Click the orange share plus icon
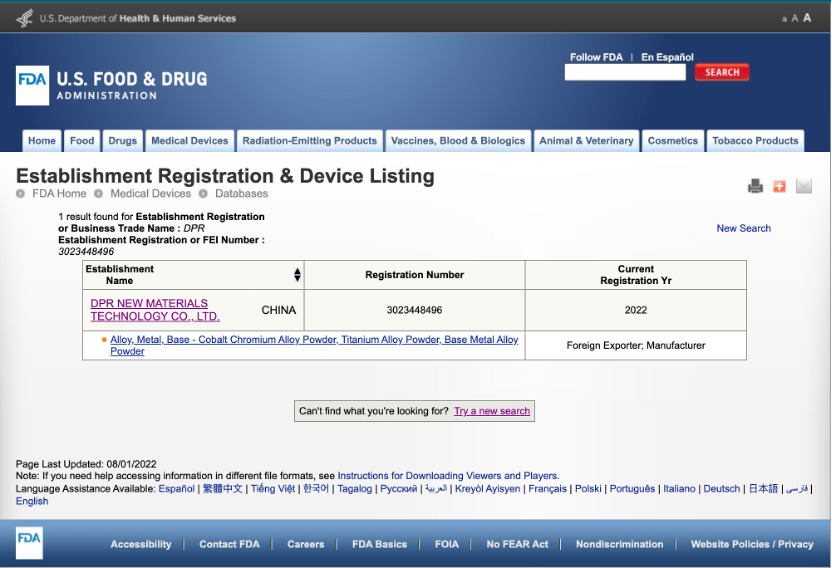Screen dimensions: 832x568 [x=779, y=186]
